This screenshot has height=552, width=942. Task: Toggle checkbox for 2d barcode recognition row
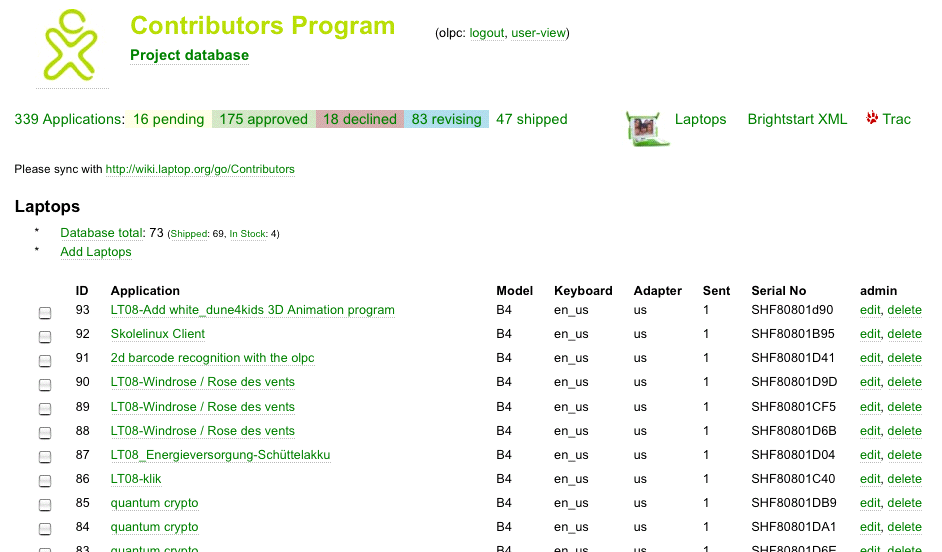pos(45,361)
